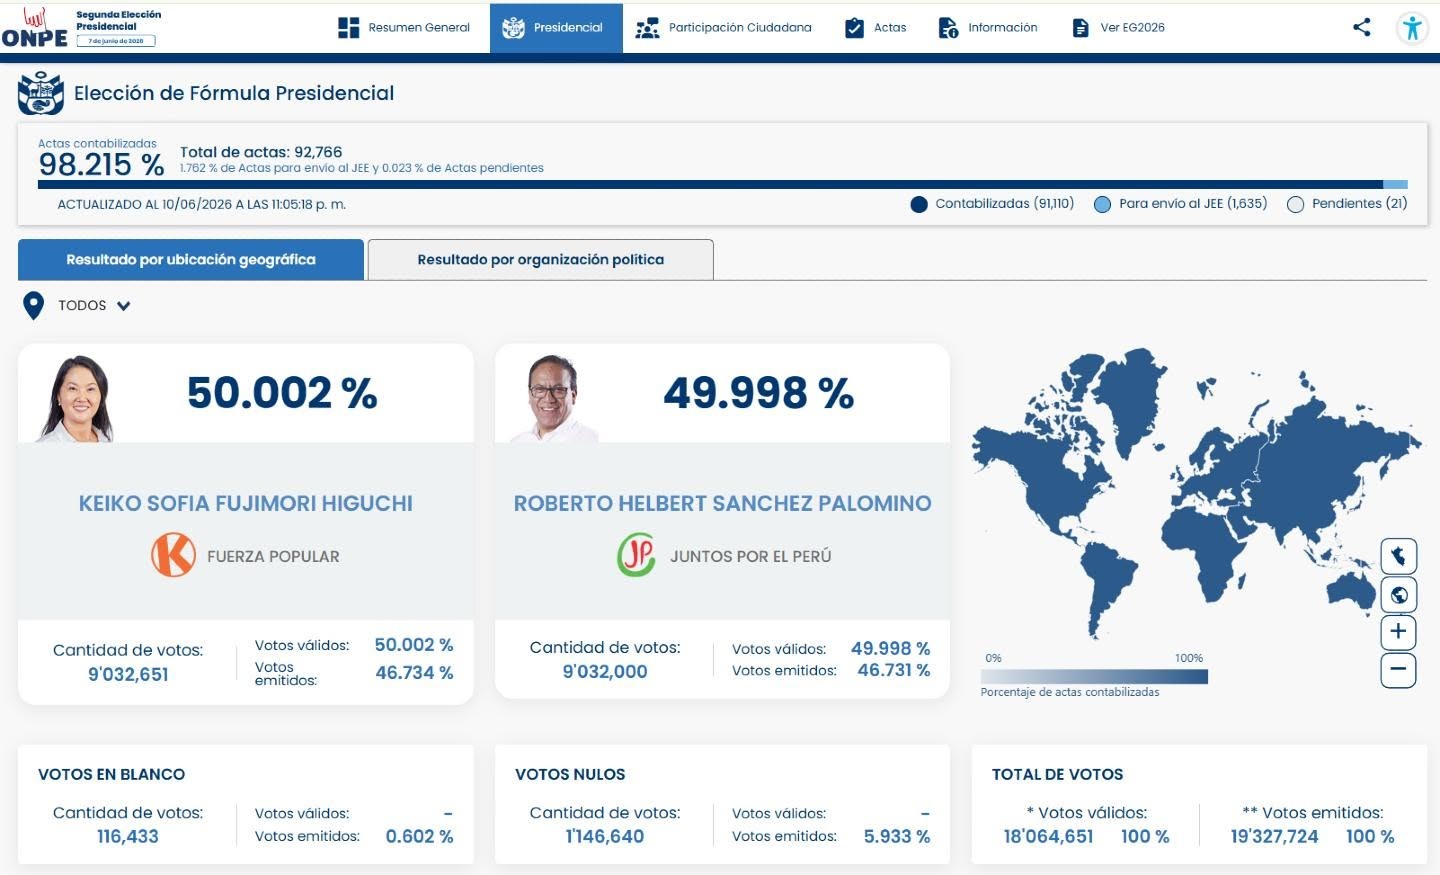
Task: Show the Peru map view button
Action: coord(1398,556)
